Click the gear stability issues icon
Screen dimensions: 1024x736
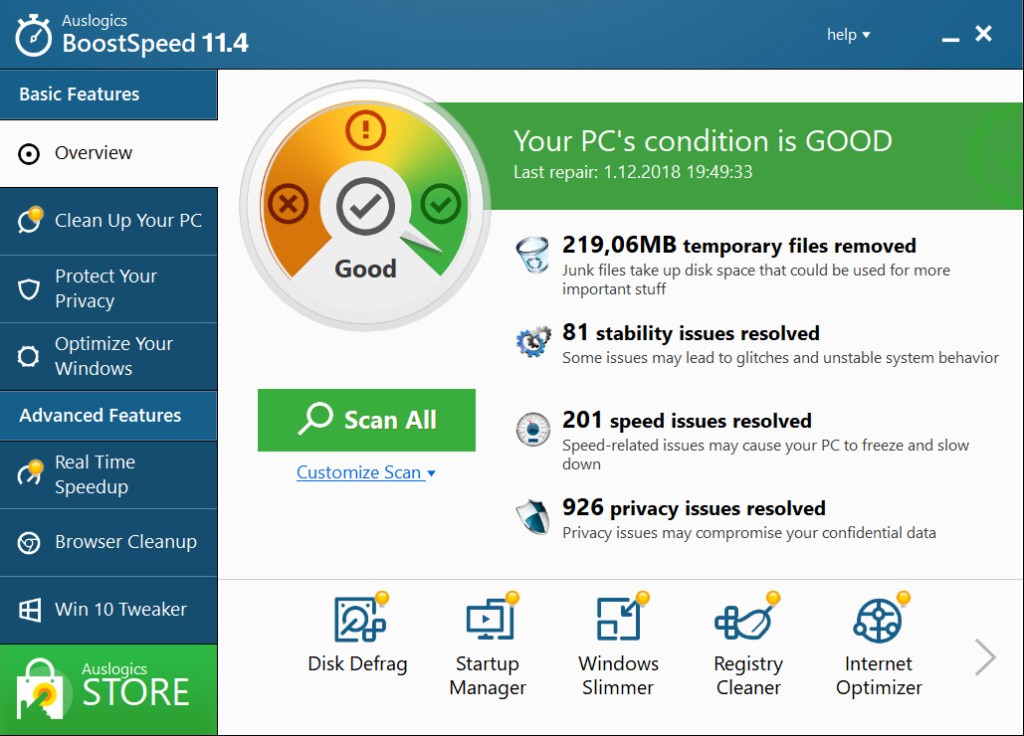point(532,342)
